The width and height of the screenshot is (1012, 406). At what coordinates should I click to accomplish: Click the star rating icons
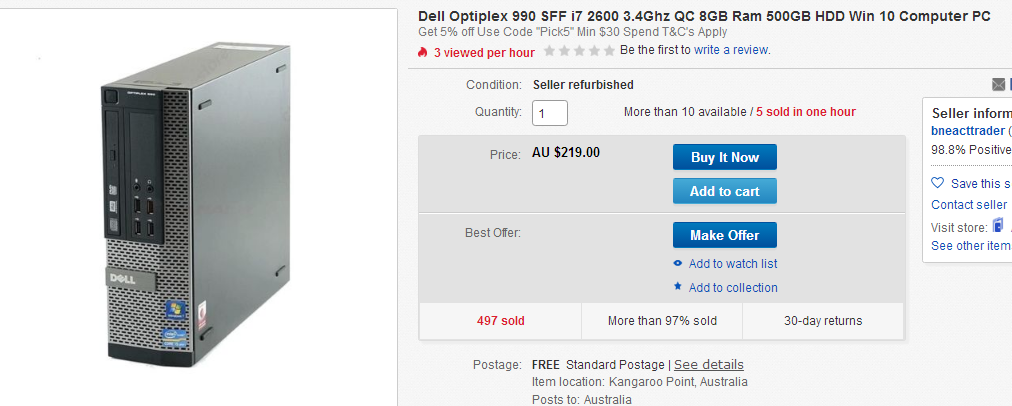579,50
